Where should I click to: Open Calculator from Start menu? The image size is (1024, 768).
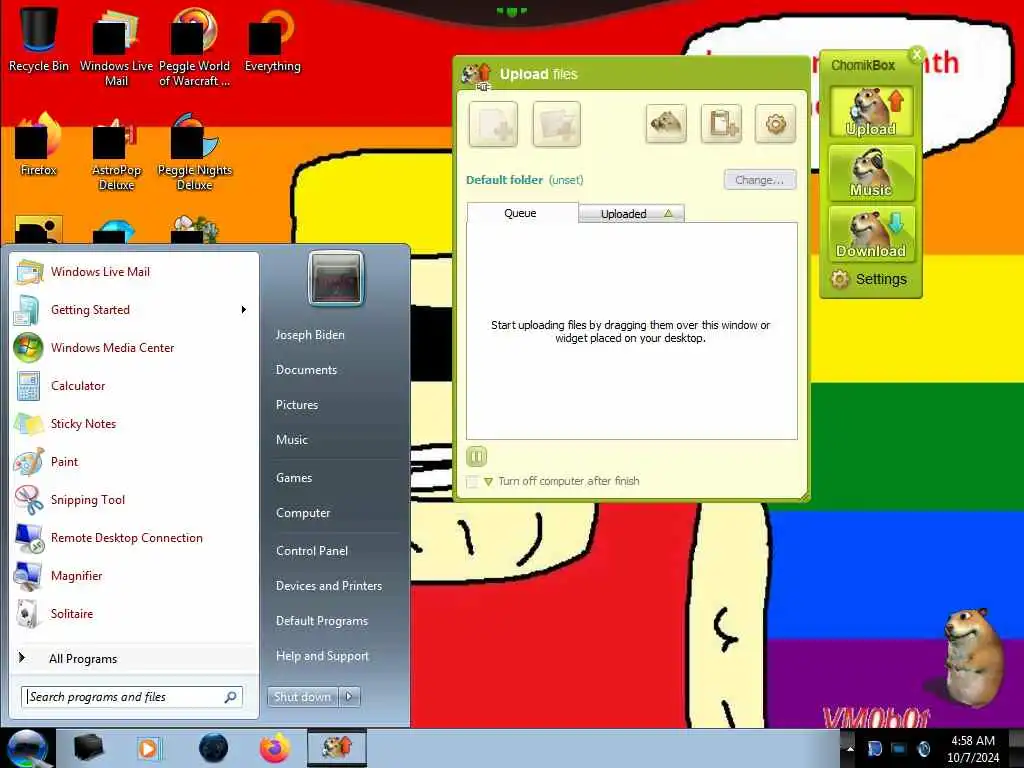click(x=135, y=386)
